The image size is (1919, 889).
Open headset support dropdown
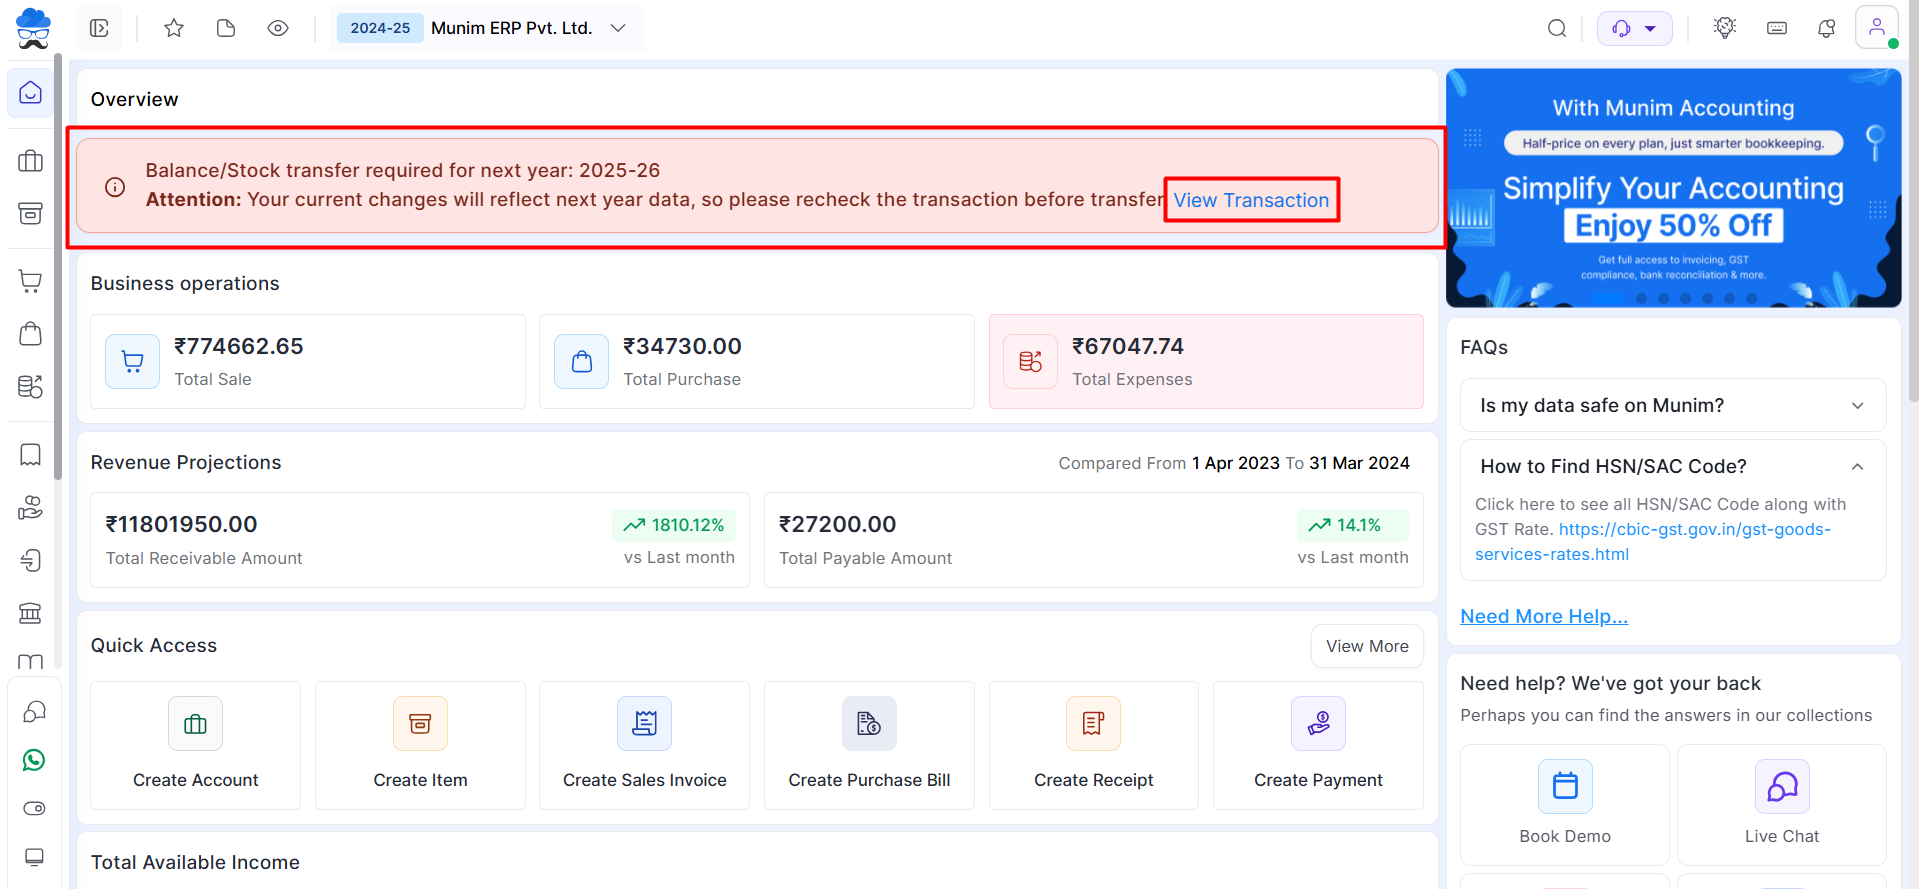click(x=1635, y=28)
